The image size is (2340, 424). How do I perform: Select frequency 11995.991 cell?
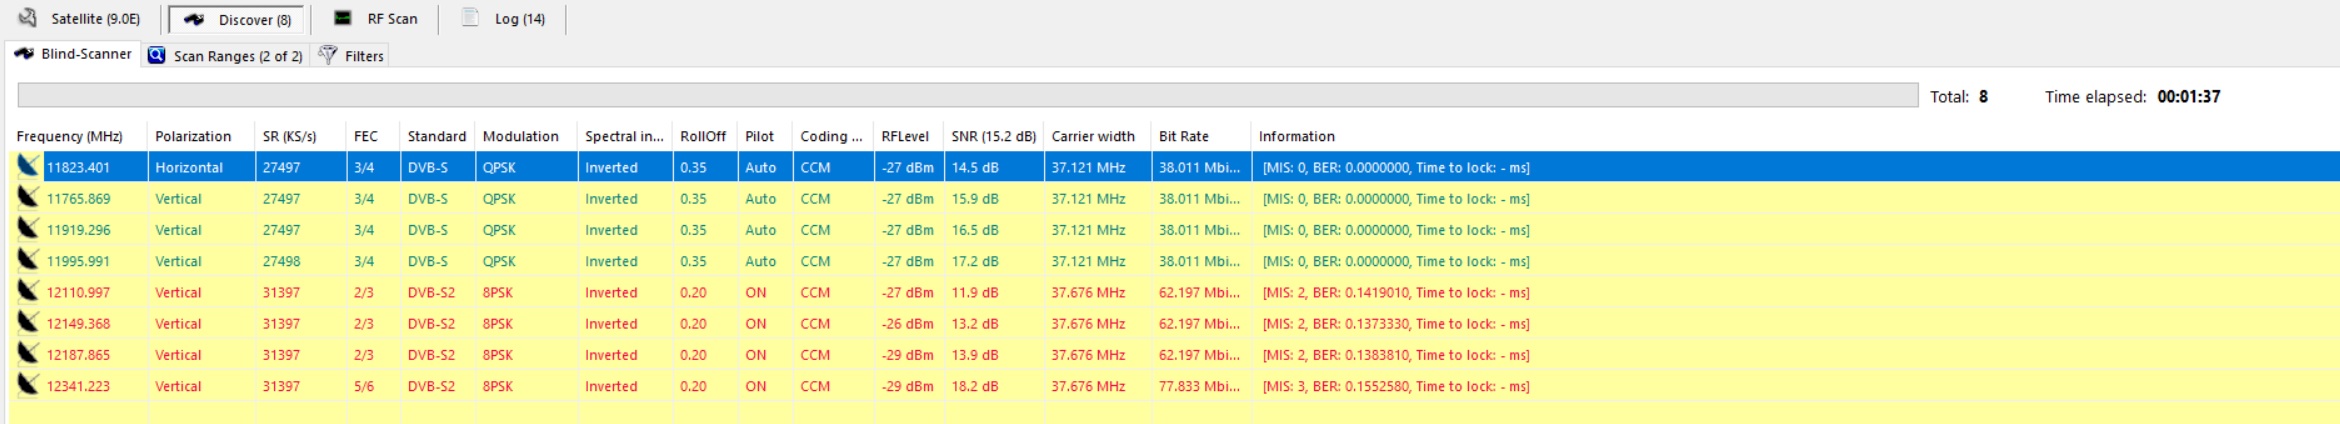coord(78,261)
